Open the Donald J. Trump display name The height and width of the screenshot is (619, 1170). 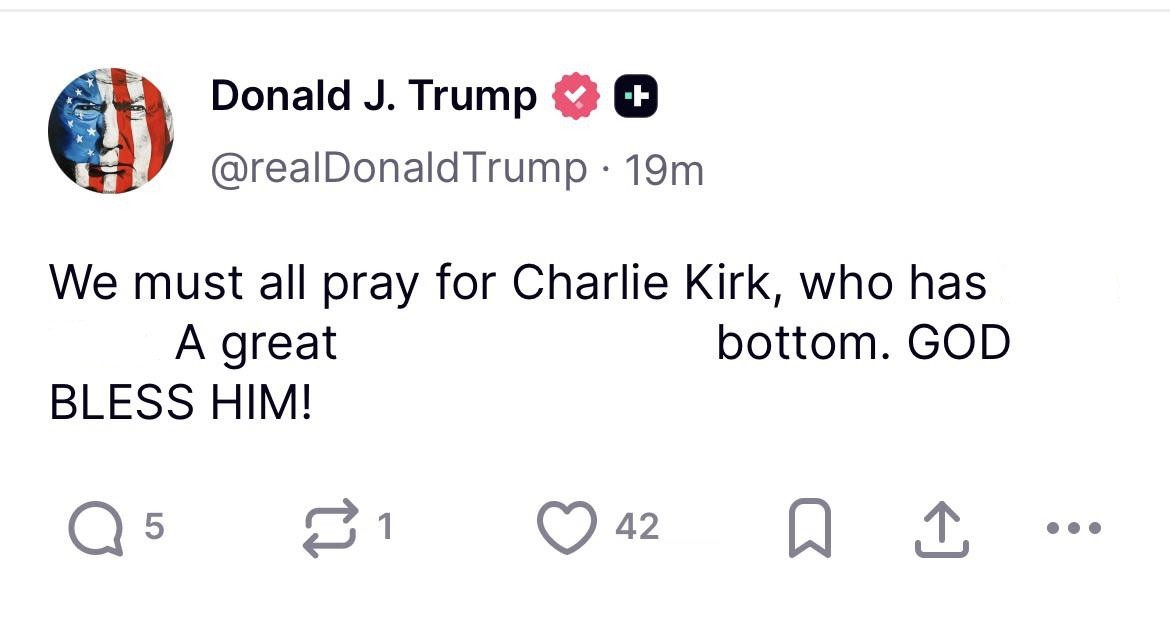pos(373,96)
